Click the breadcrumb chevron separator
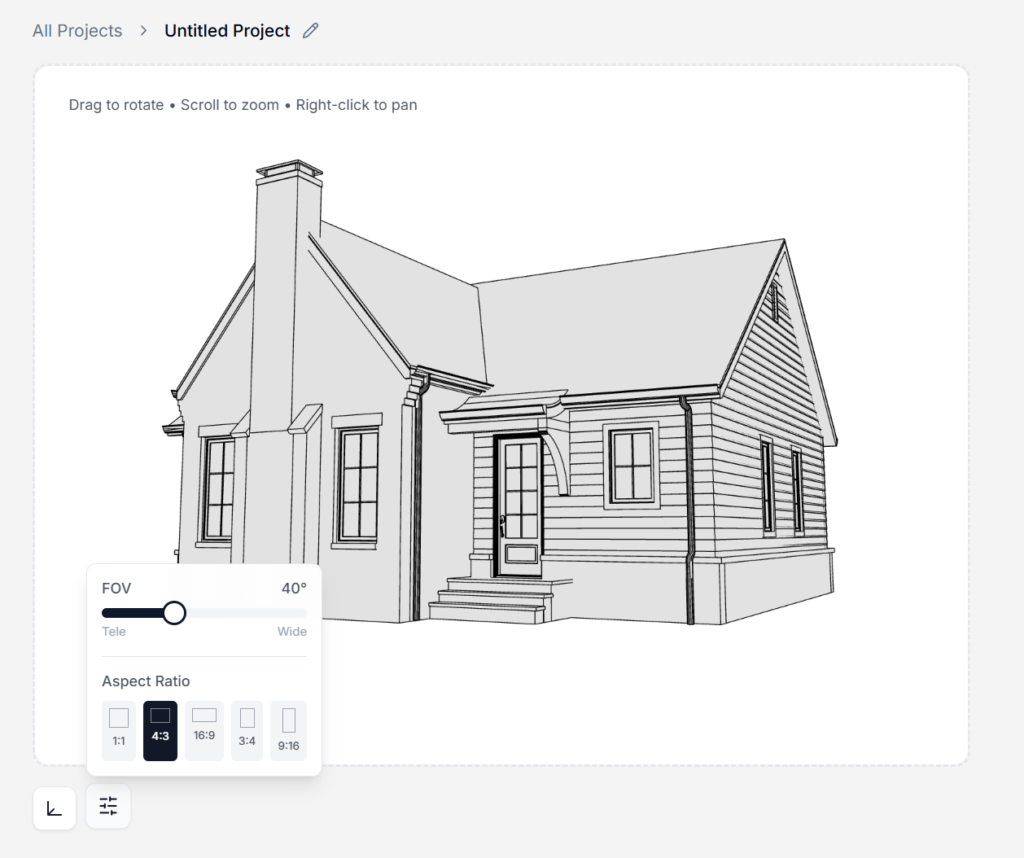 tap(144, 31)
